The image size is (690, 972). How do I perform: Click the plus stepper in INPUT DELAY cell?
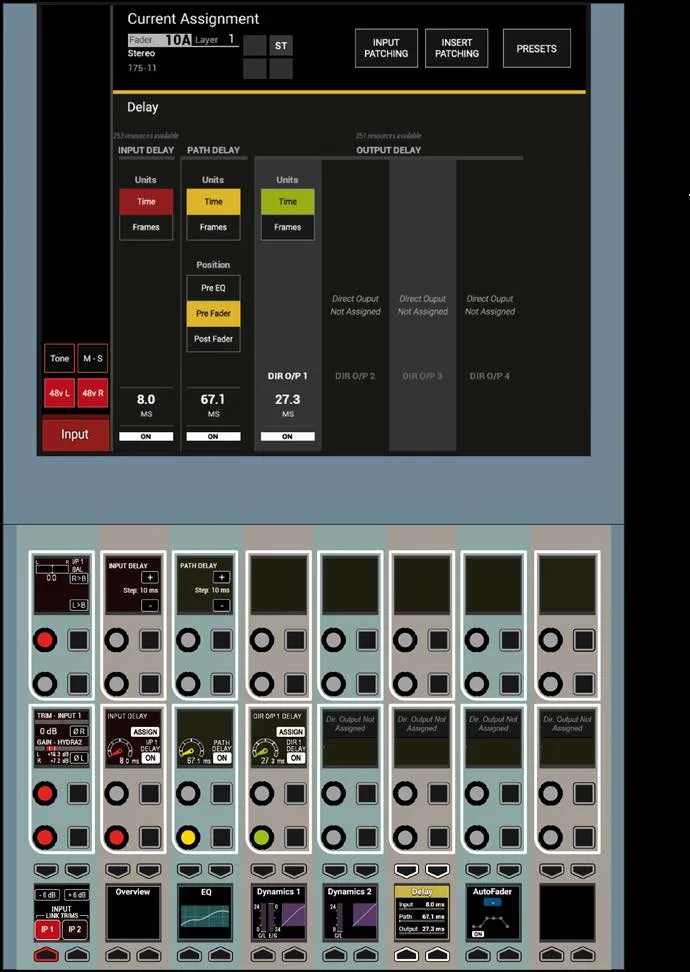click(x=150, y=577)
